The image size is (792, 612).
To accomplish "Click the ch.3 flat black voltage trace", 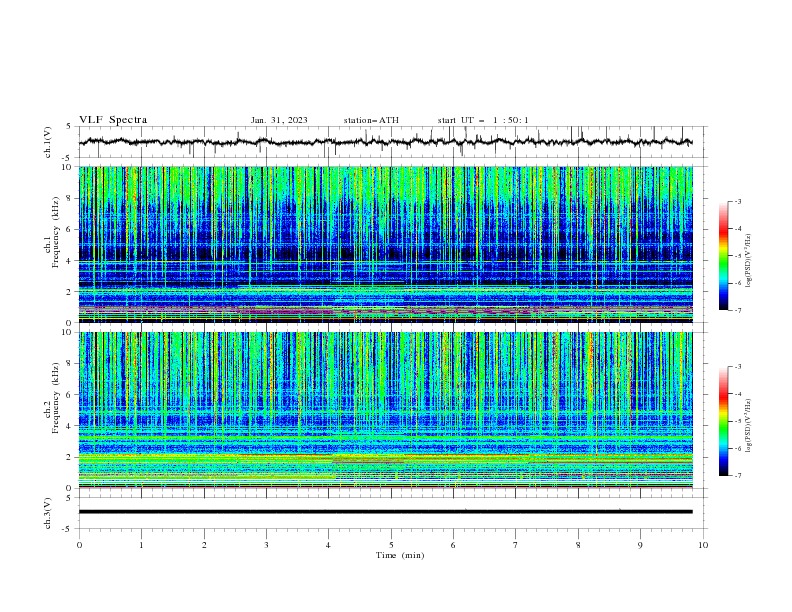I will click(x=385, y=512).
